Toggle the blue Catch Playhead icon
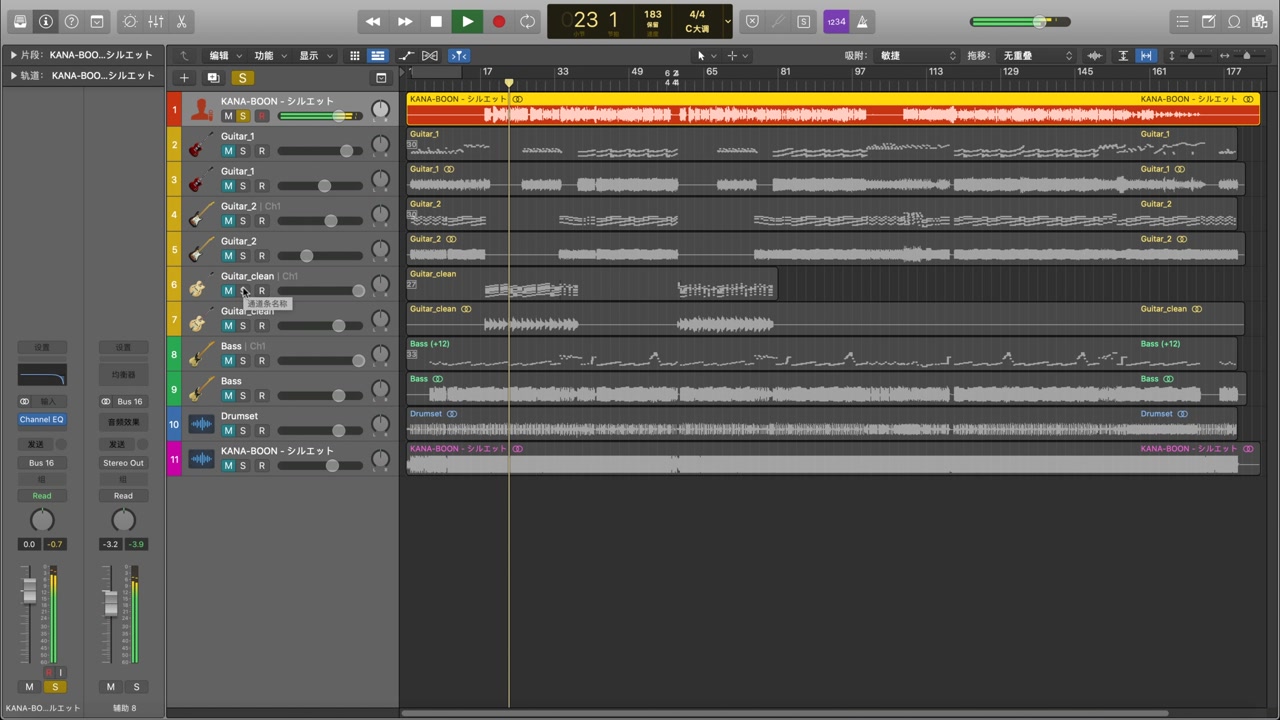Screen dimensions: 1280x720 pos(459,56)
